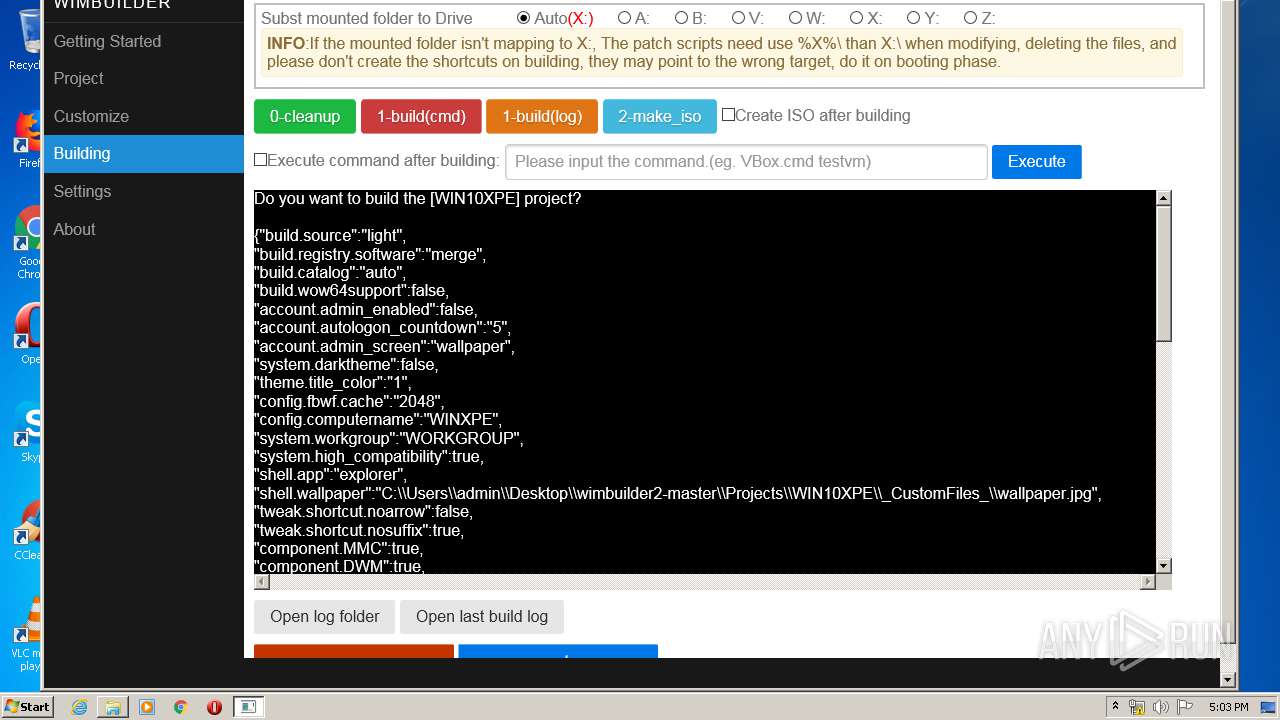
Task: Click the console vertical scrollbar thumb
Action: tap(1163, 274)
